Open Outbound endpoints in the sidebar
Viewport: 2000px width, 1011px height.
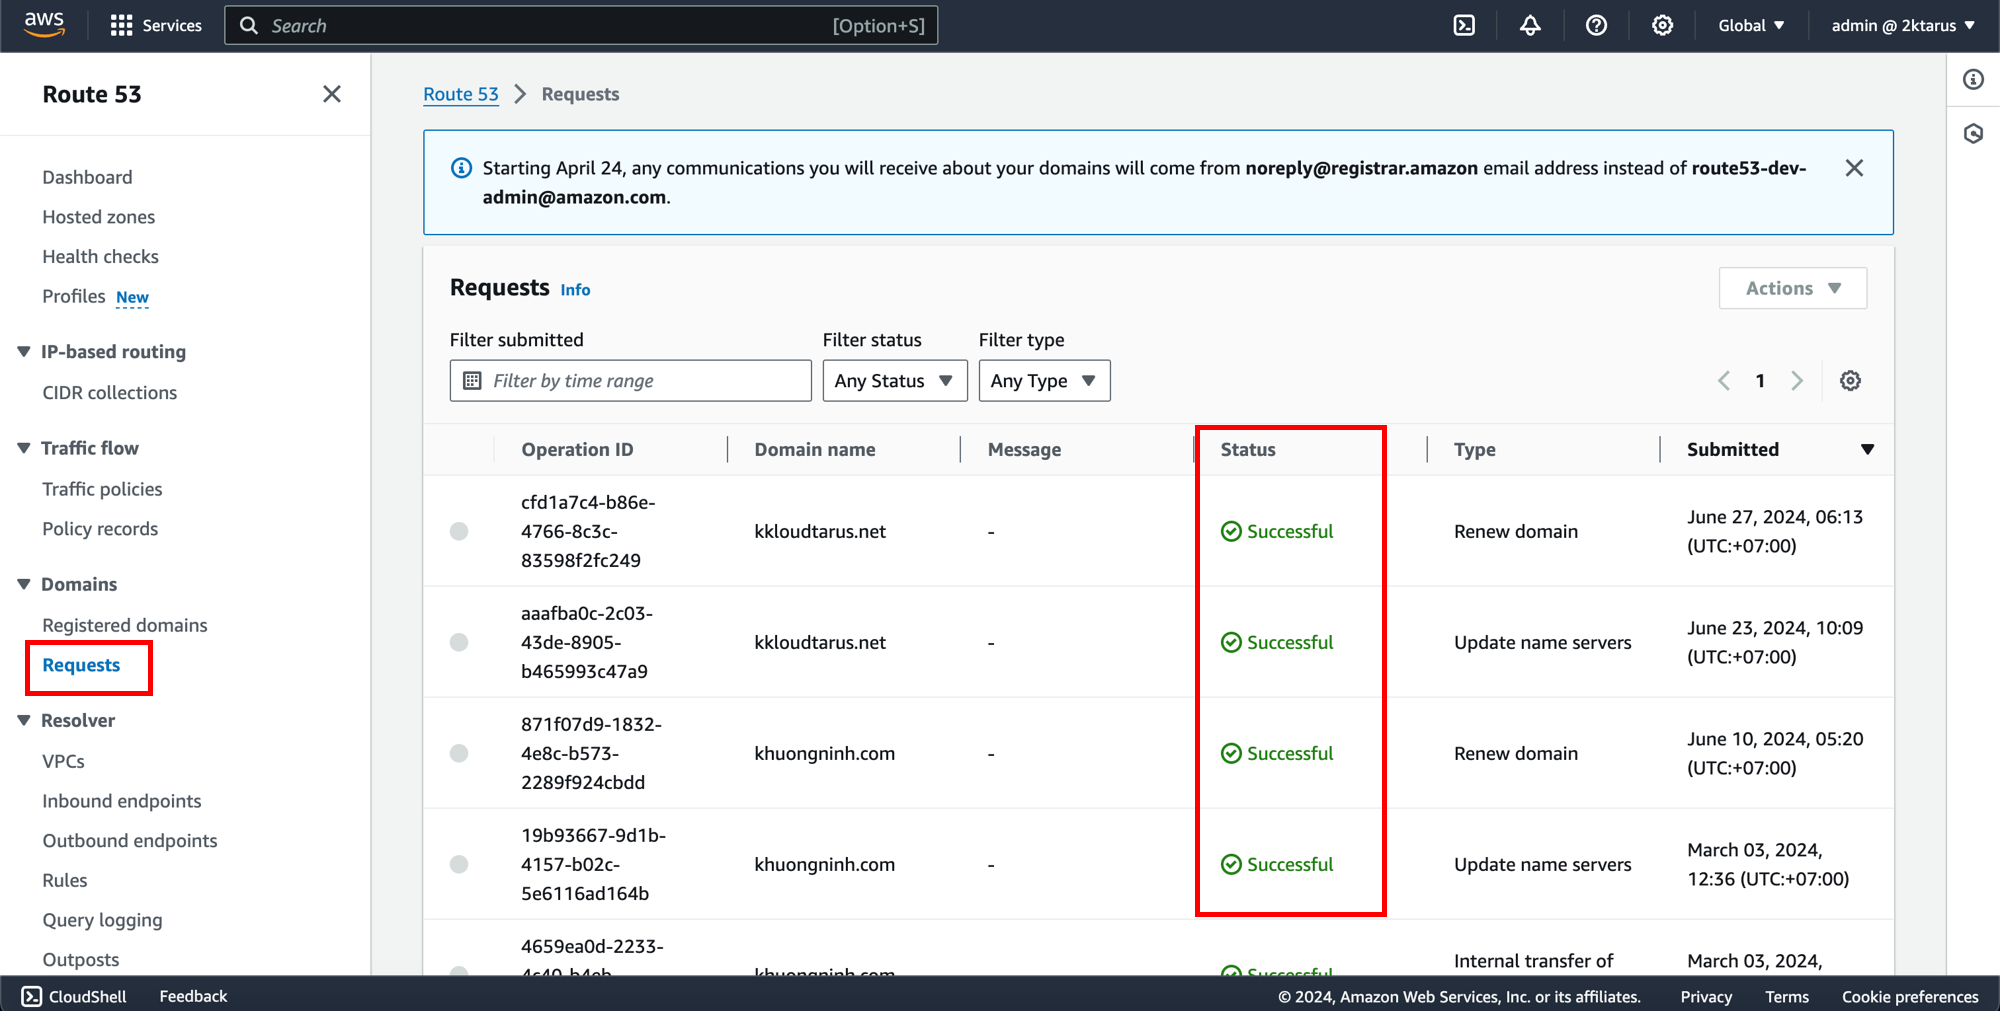pos(130,841)
